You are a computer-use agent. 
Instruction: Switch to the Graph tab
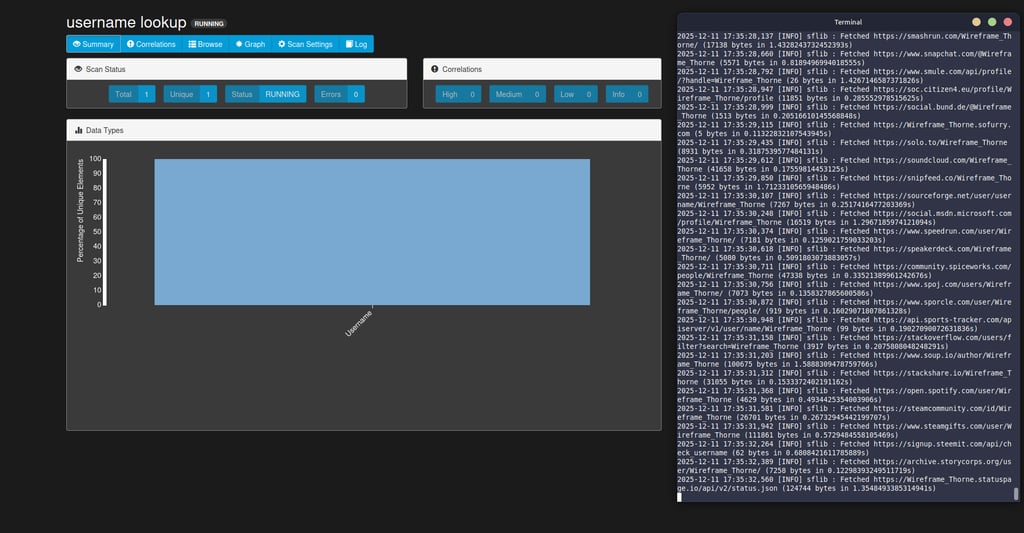250,44
